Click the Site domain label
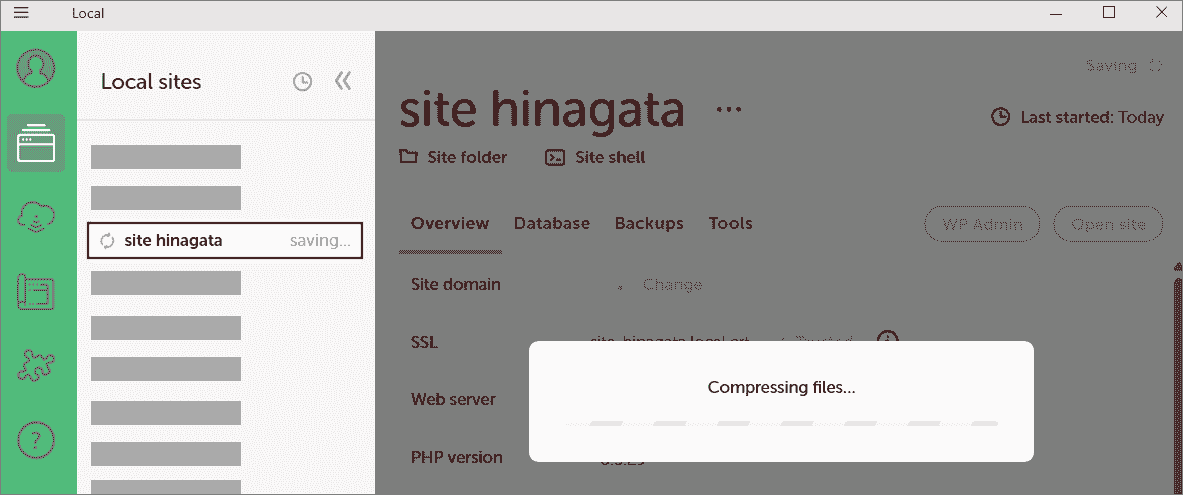This screenshot has width=1183, height=495. pyautogui.click(x=456, y=284)
